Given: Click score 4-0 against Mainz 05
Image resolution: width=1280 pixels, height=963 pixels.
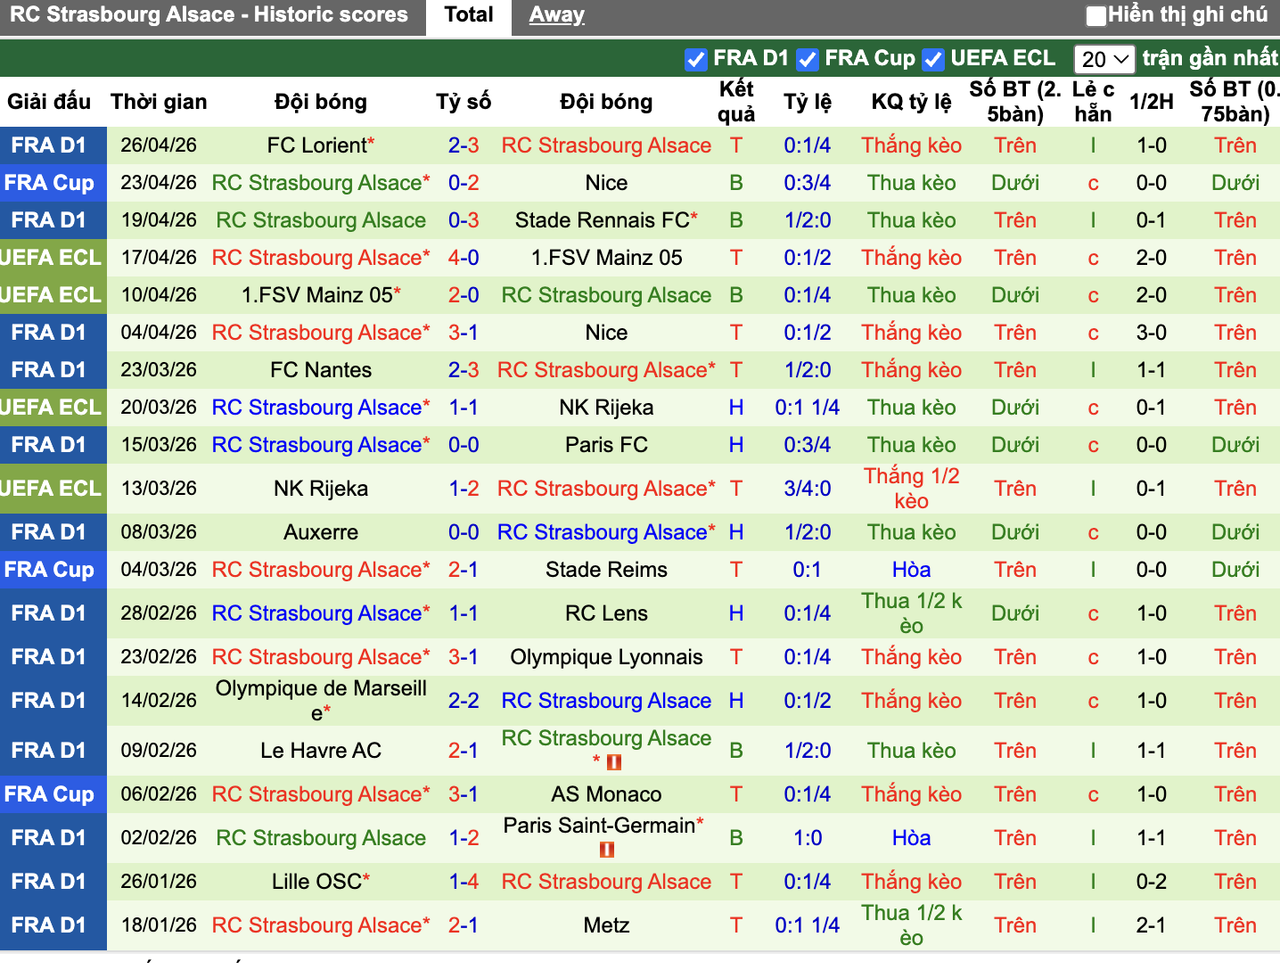Looking at the screenshot, I should click(463, 258).
